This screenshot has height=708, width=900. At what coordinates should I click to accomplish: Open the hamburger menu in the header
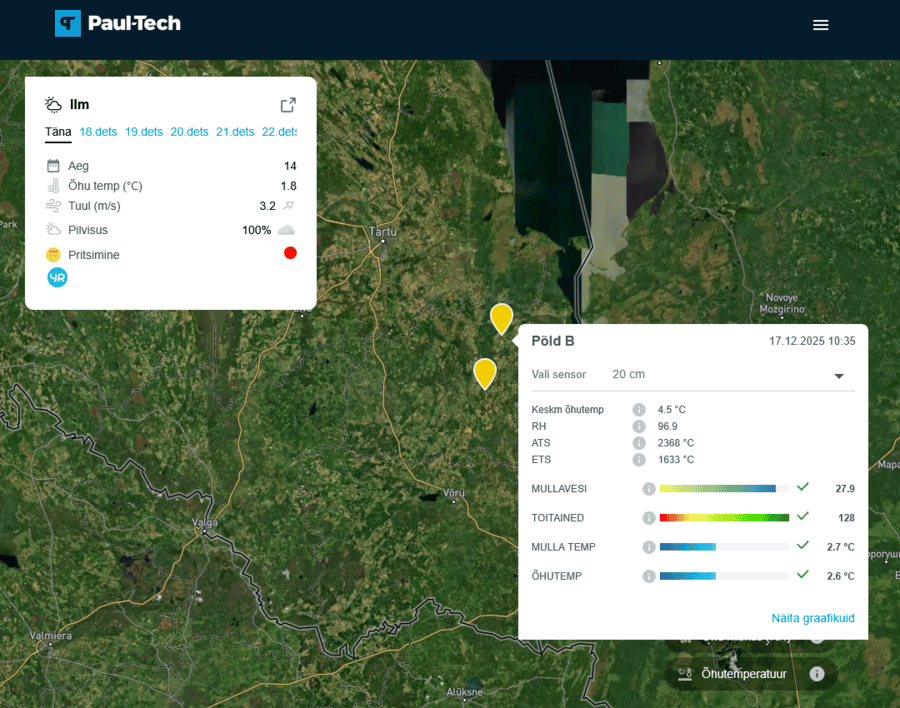(x=821, y=25)
